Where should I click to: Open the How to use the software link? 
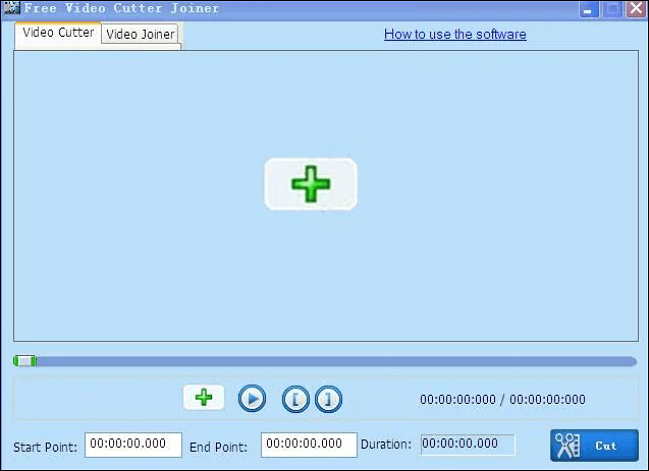click(x=455, y=34)
